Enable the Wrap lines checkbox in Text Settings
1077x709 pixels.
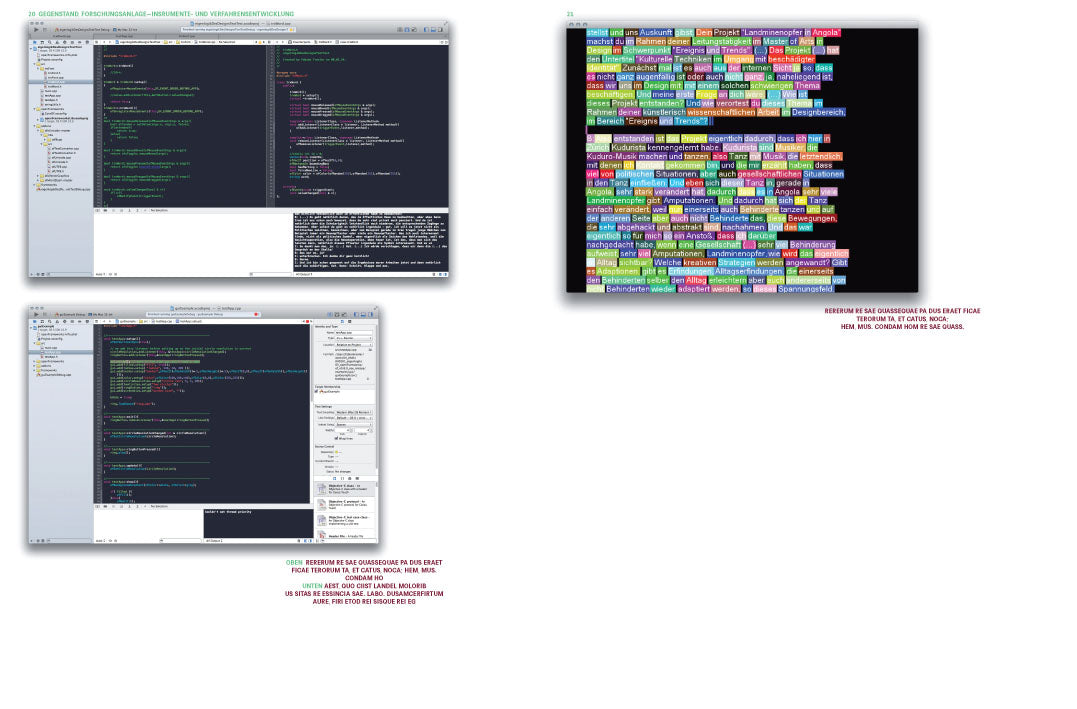(x=336, y=438)
